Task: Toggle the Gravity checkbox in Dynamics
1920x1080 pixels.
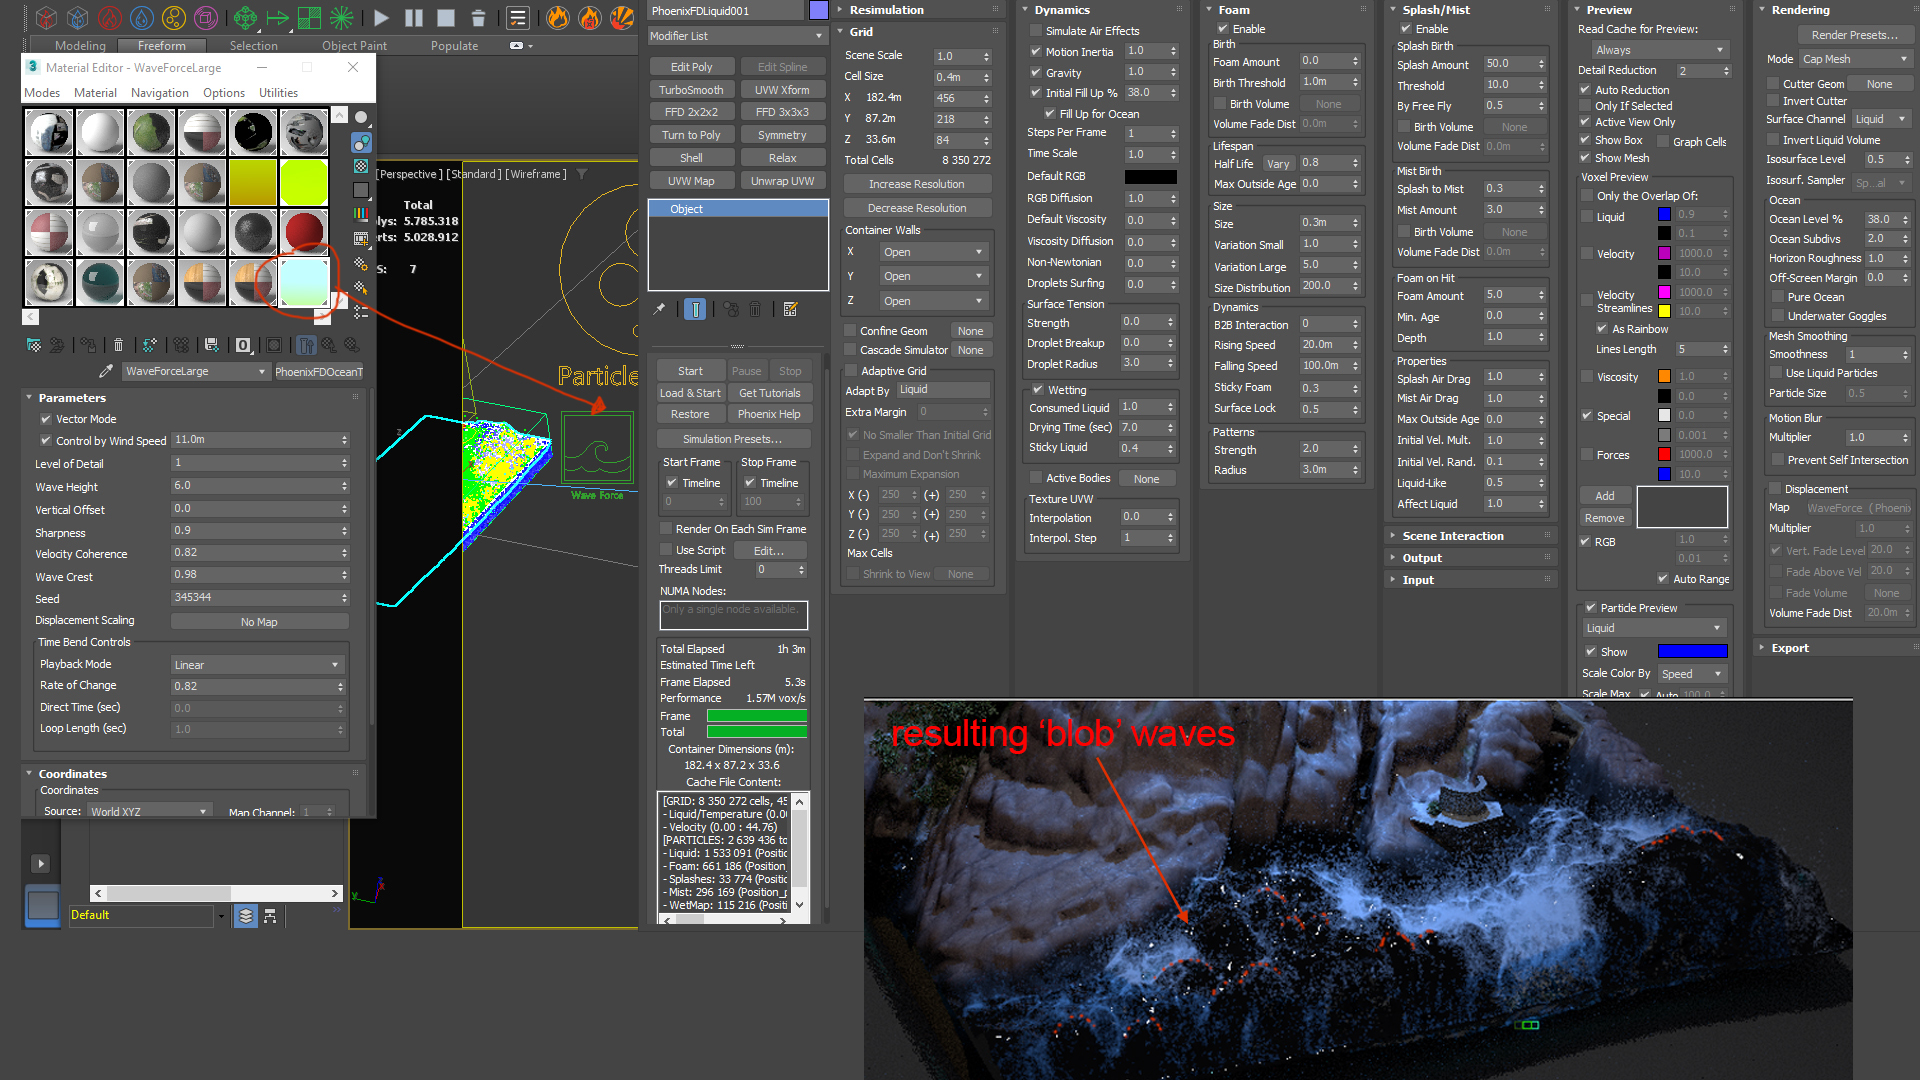Action: 1036,73
